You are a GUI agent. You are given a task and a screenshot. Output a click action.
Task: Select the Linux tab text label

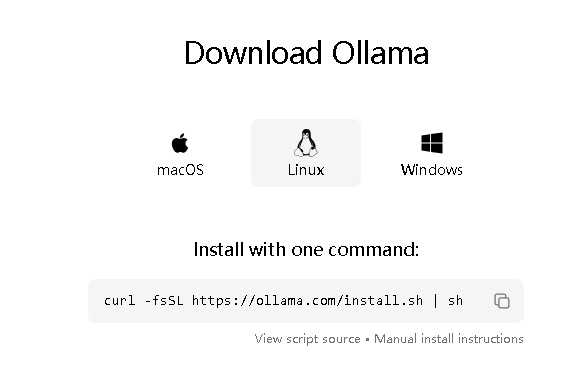click(x=306, y=170)
